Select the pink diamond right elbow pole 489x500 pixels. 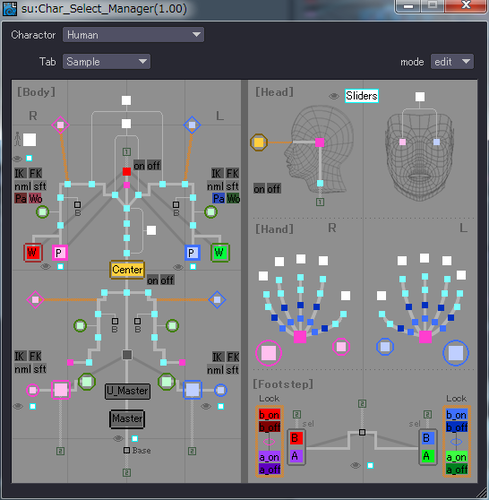(x=60, y=125)
